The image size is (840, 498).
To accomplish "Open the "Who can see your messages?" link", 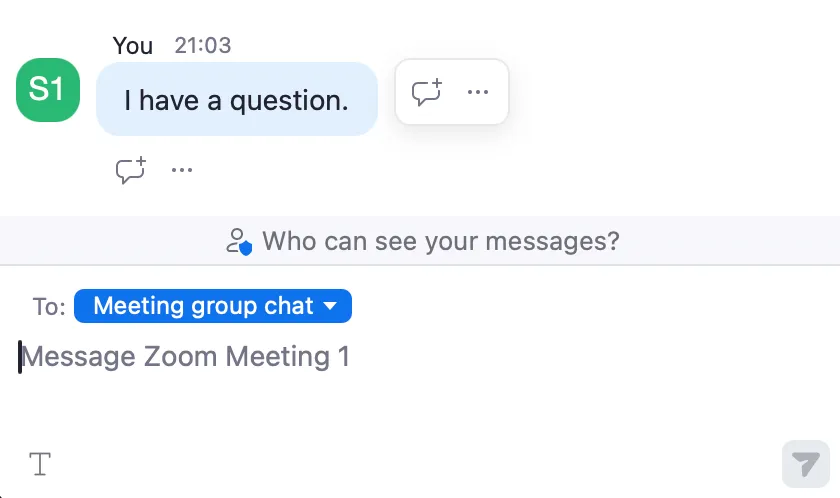I will click(x=440, y=241).
